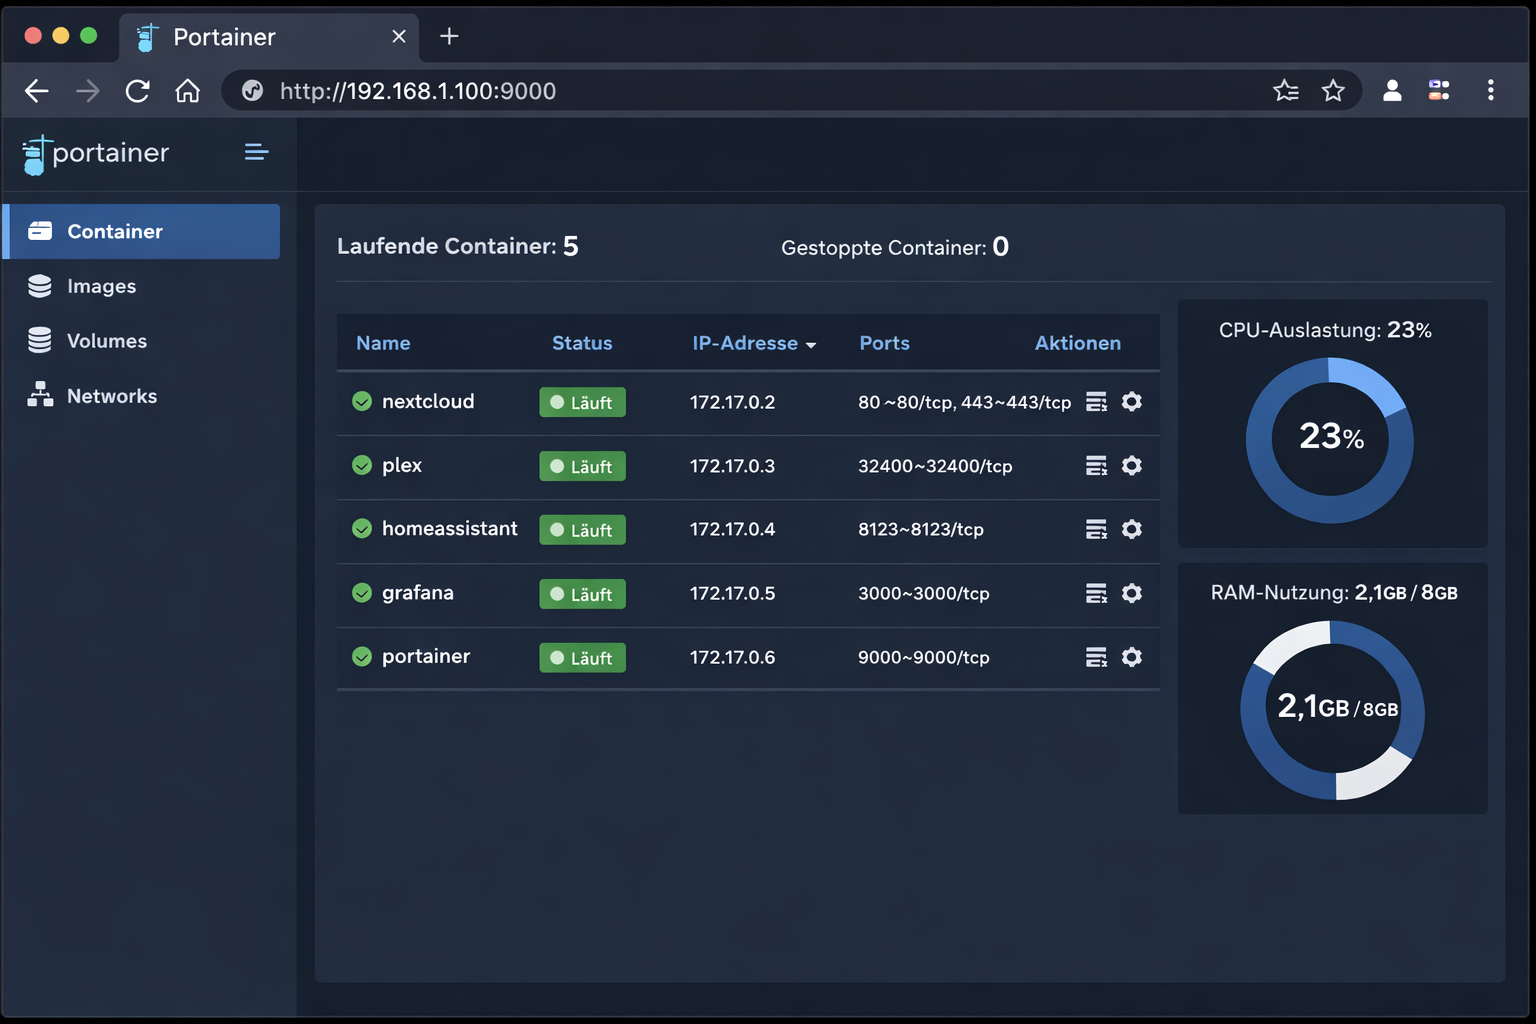1536x1024 pixels.
Task: Click the green check icon next to plex
Action: point(361,465)
